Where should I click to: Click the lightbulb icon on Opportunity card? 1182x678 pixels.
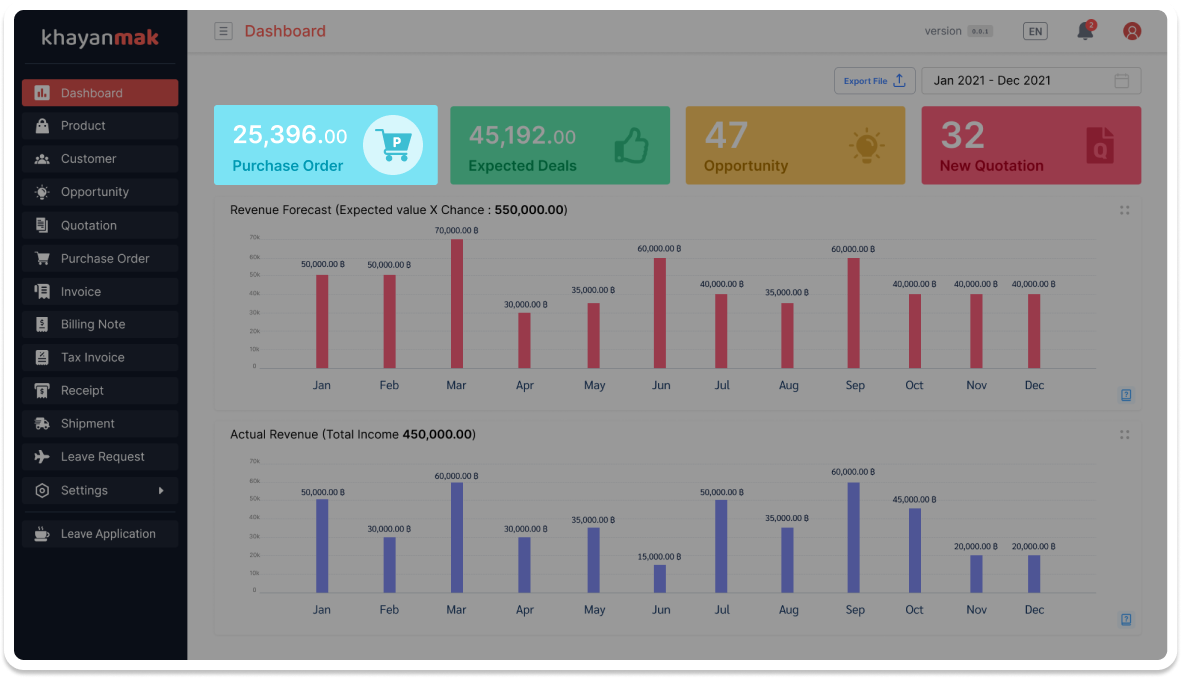pos(866,146)
